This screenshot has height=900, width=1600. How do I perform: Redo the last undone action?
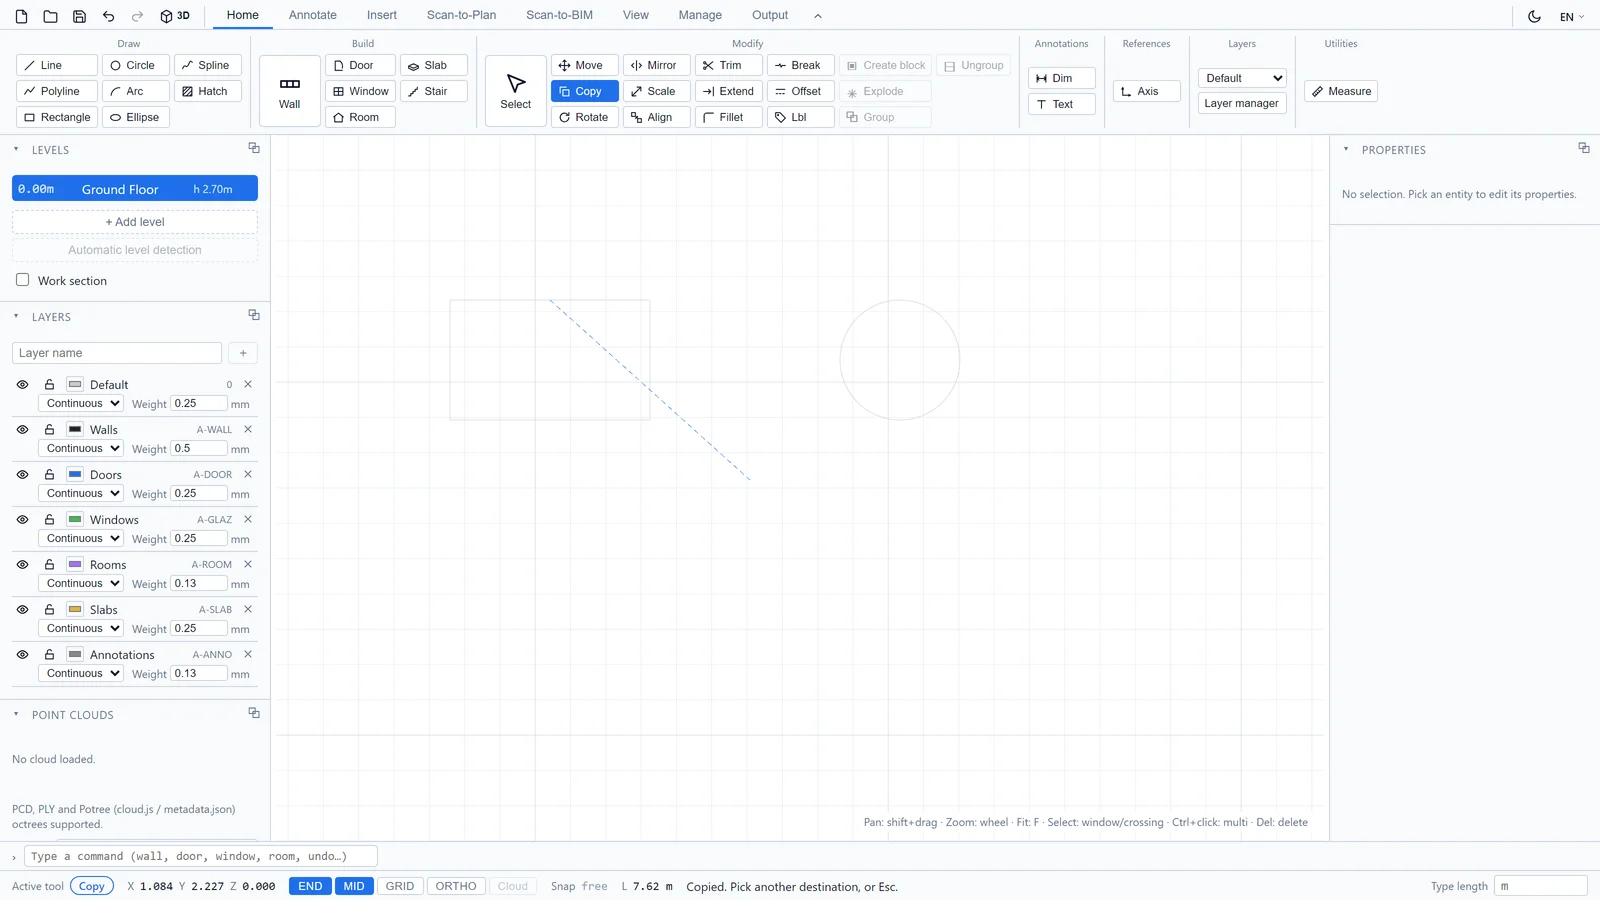point(137,16)
